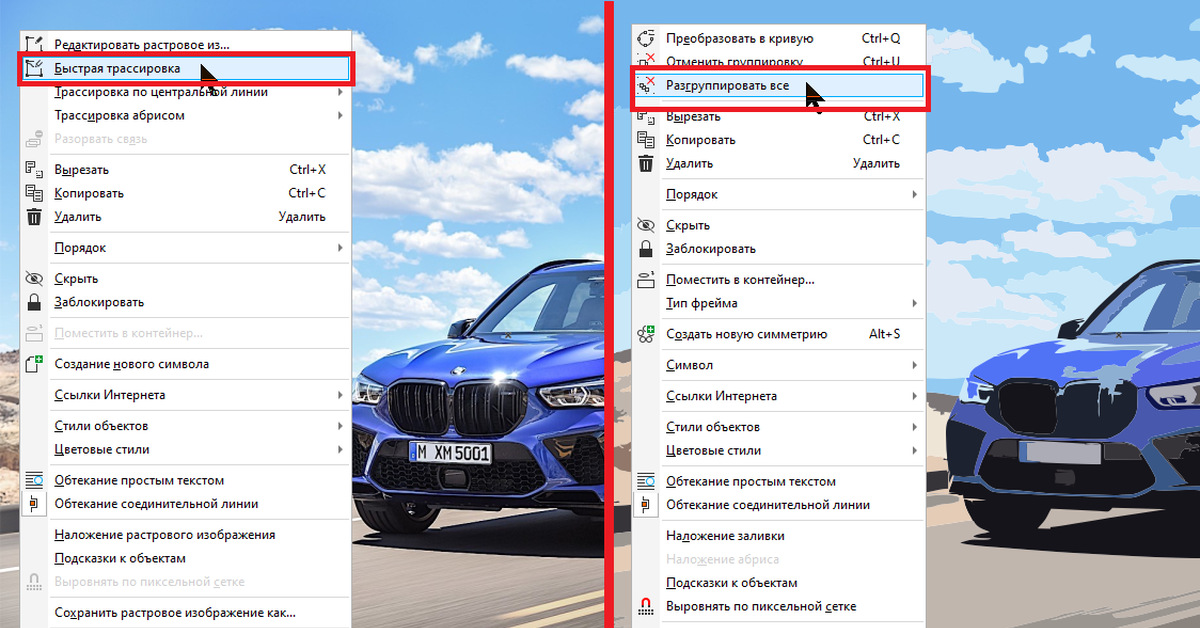1200x628 pixels.
Task: Toggle the Скрыть eye icon in right menu
Action: point(647,226)
